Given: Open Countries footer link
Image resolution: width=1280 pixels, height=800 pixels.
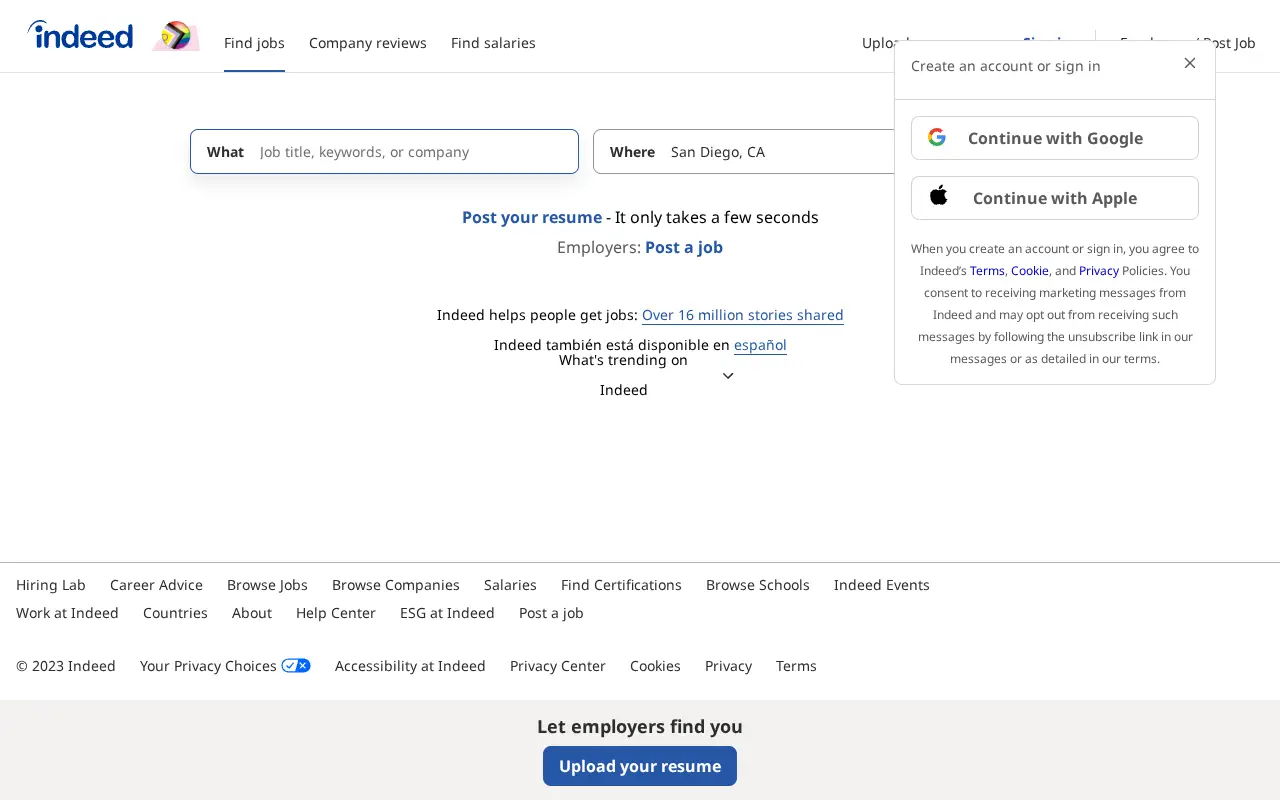Looking at the screenshot, I should pyautogui.click(x=175, y=613).
